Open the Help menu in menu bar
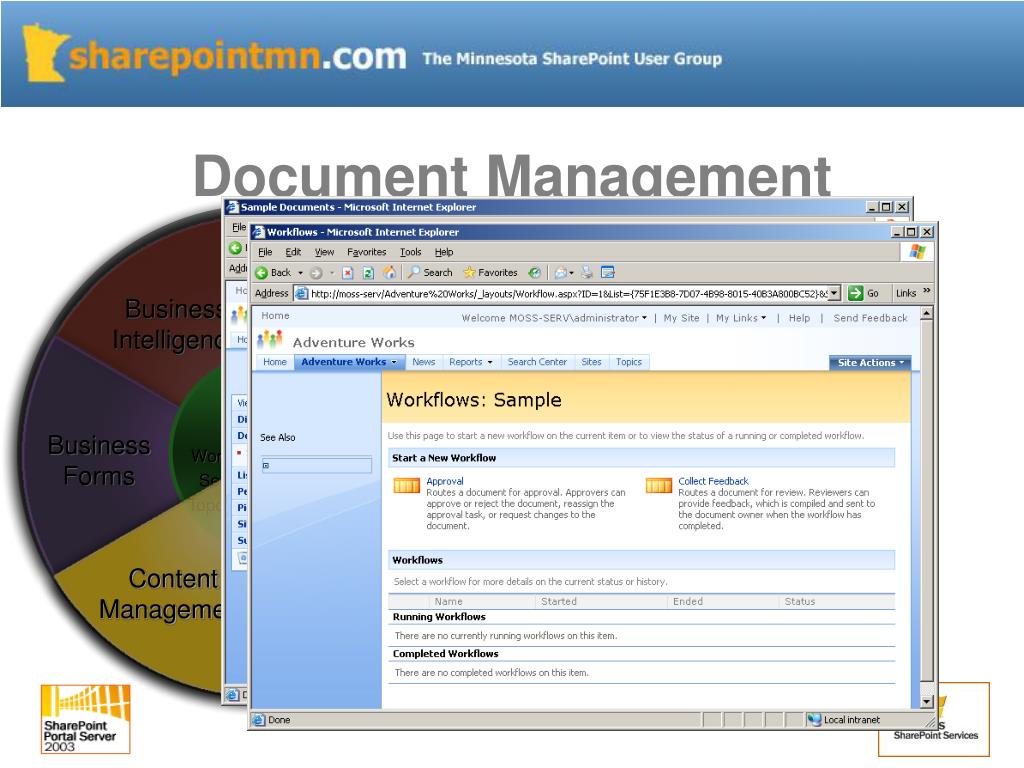Image resolution: width=1024 pixels, height=768 pixels. [x=444, y=252]
